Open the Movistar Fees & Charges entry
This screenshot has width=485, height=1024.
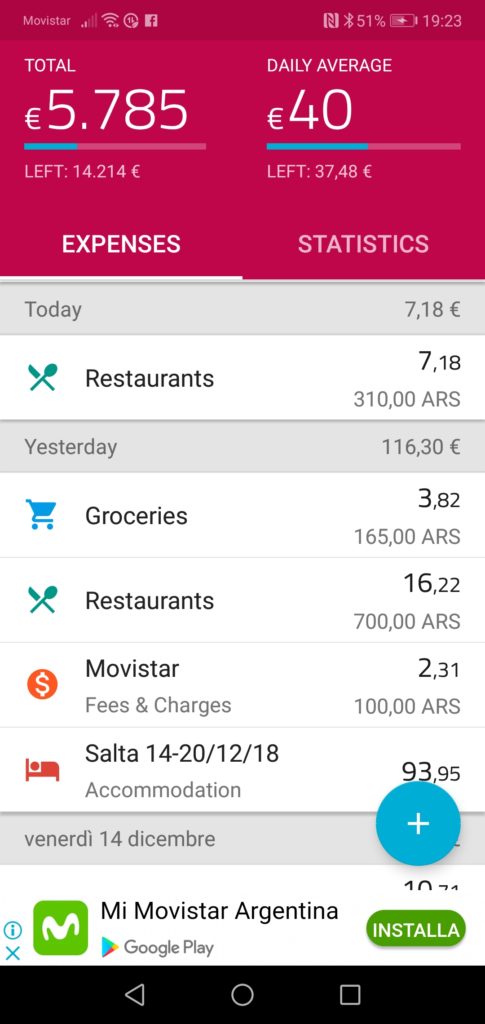(242, 685)
